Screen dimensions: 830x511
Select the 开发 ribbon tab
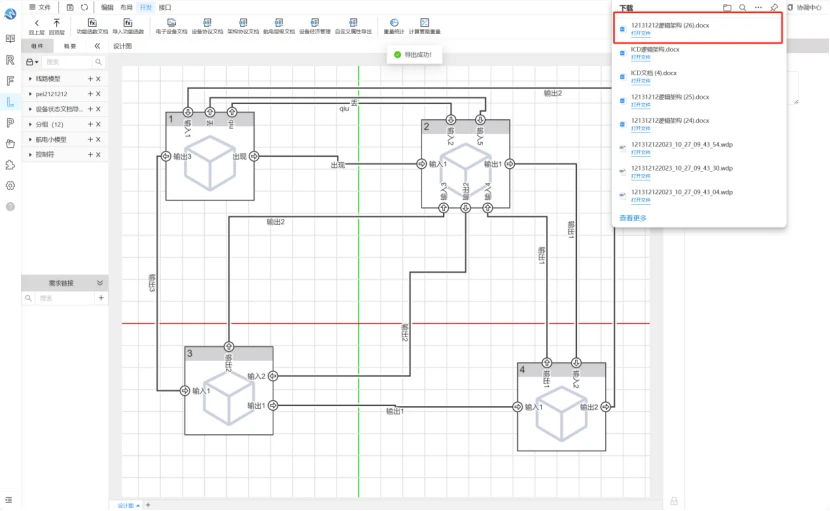(x=146, y=7)
